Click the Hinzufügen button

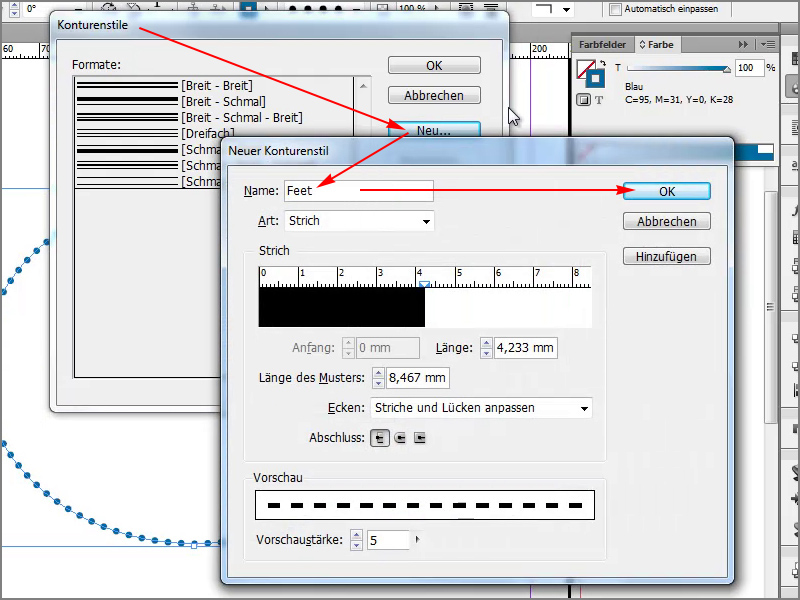coord(667,256)
